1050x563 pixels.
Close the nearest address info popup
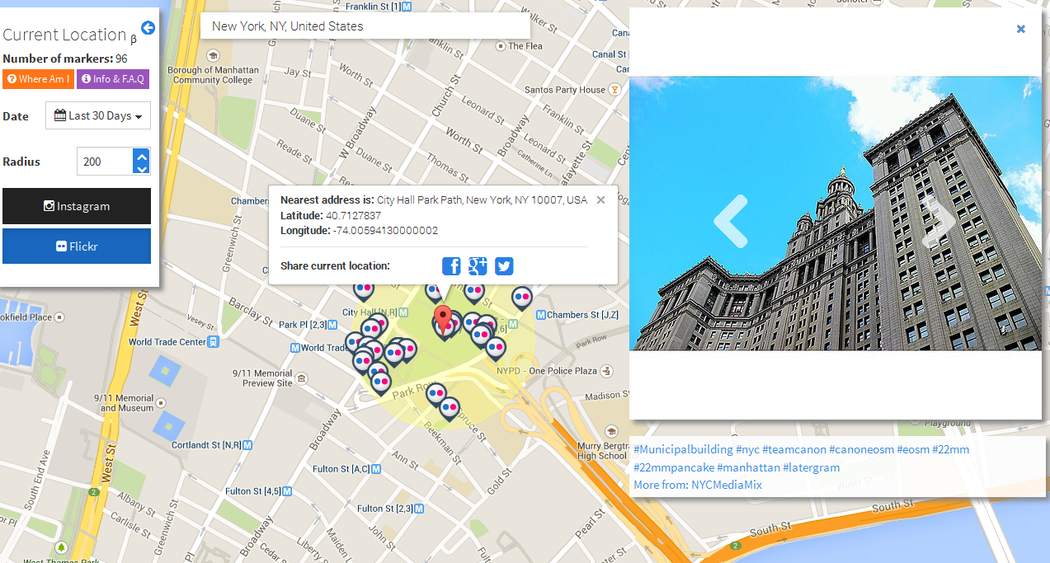pyautogui.click(x=601, y=200)
